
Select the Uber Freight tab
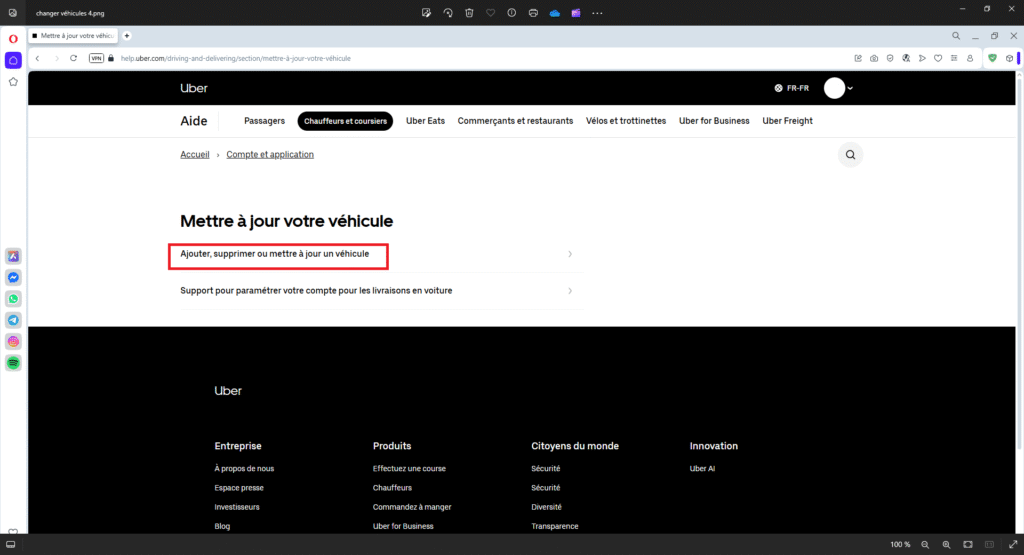point(788,121)
